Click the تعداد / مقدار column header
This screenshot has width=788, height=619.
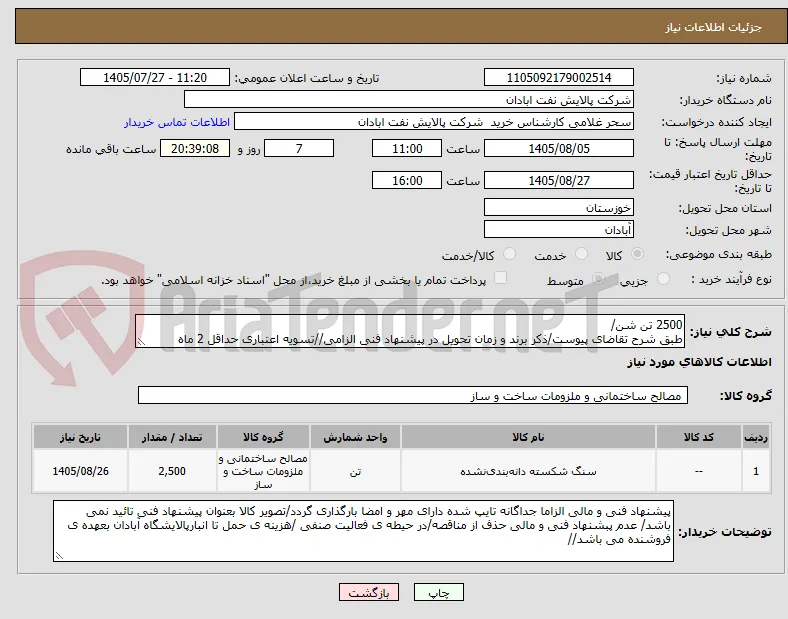pyautogui.click(x=172, y=437)
